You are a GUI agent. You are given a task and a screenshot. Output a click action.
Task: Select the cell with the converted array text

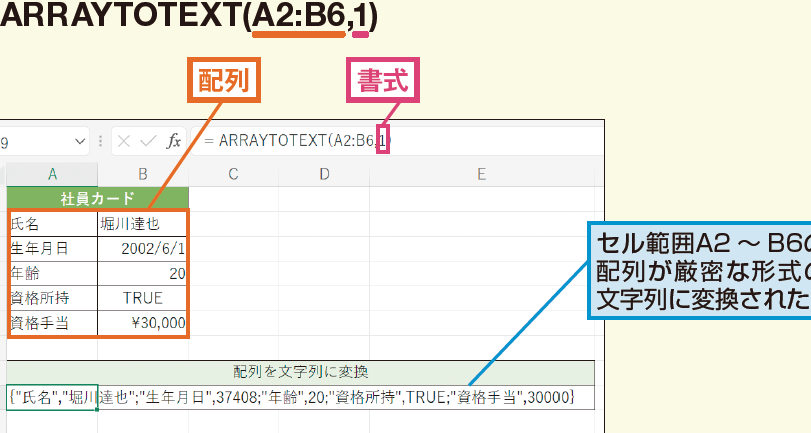point(301,397)
